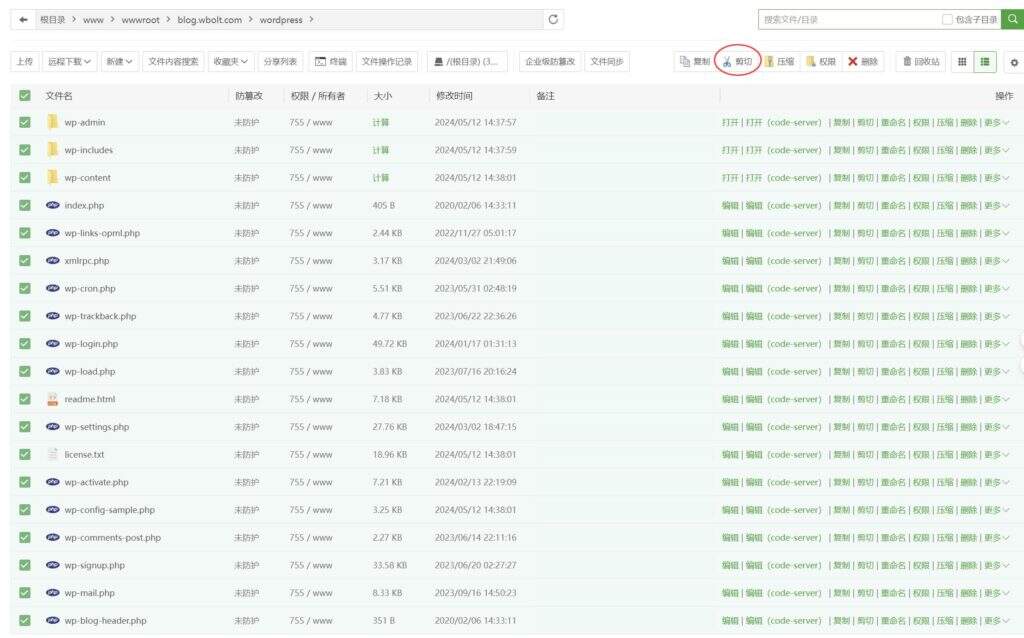Click the PHP icon beside wp-login.php
The height and width of the screenshot is (638, 1024).
click(53, 343)
